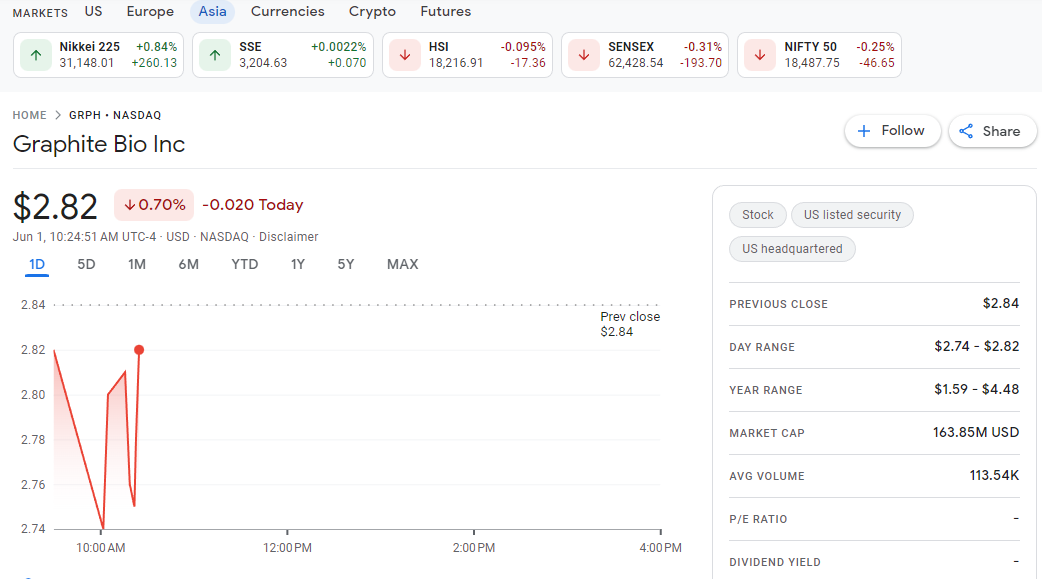This screenshot has height=579, width=1042.
Task: Click the SENSEX red down-arrow icon
Action: click(x=584, y=55)
